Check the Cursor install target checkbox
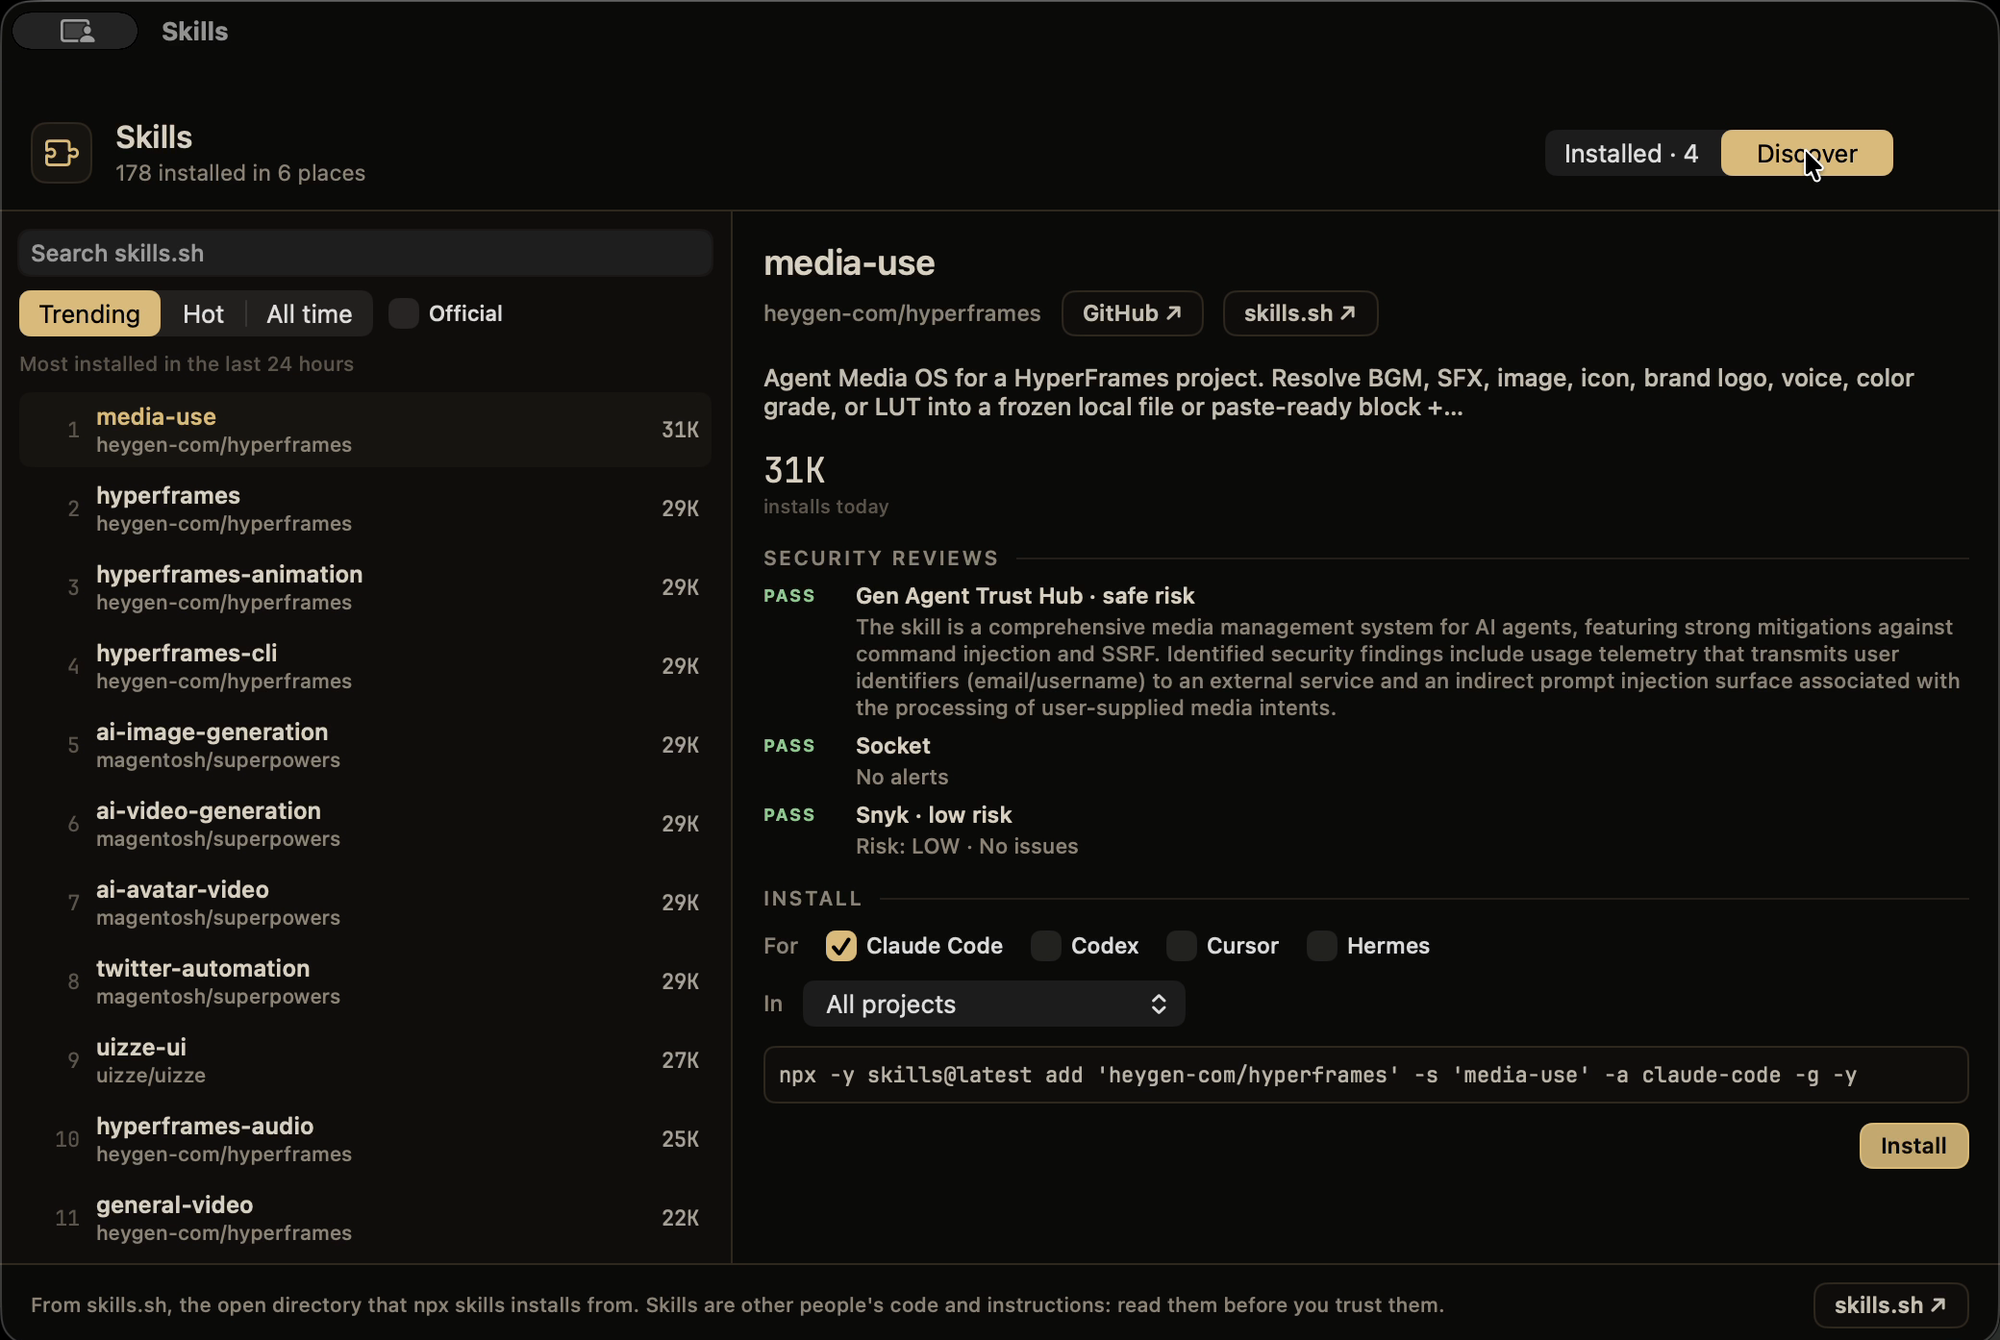This screenshot has width=2000, height=1340. click(x=1182, y=946)
